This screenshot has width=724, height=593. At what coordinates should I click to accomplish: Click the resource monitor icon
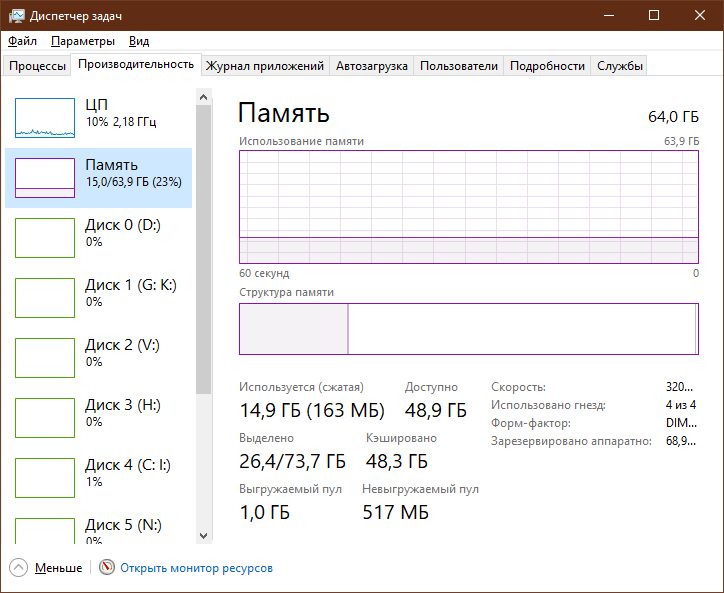(107, 567)
